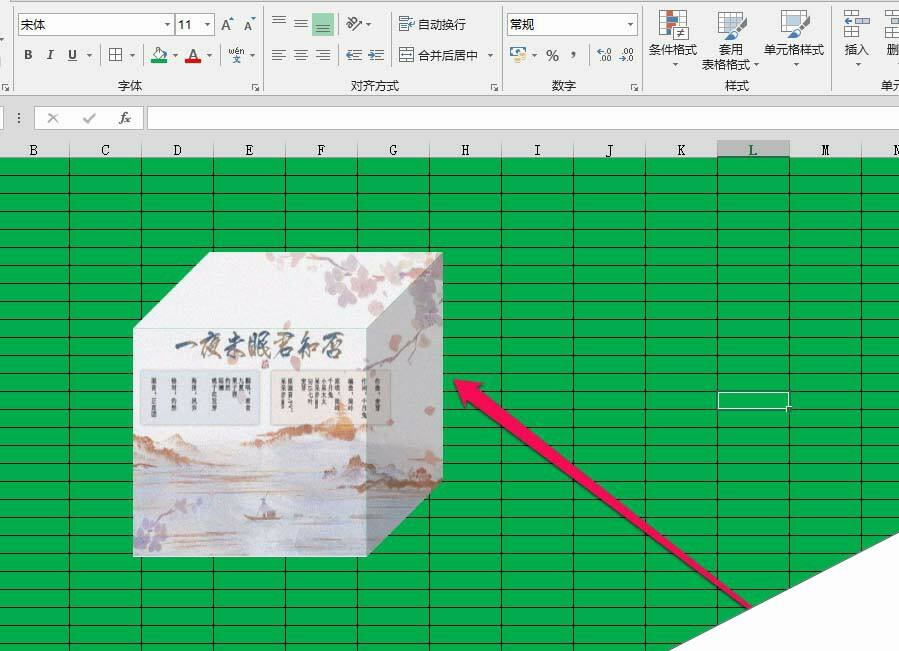
Task: Click formula bar options dots
Action: tap(19, 118)
